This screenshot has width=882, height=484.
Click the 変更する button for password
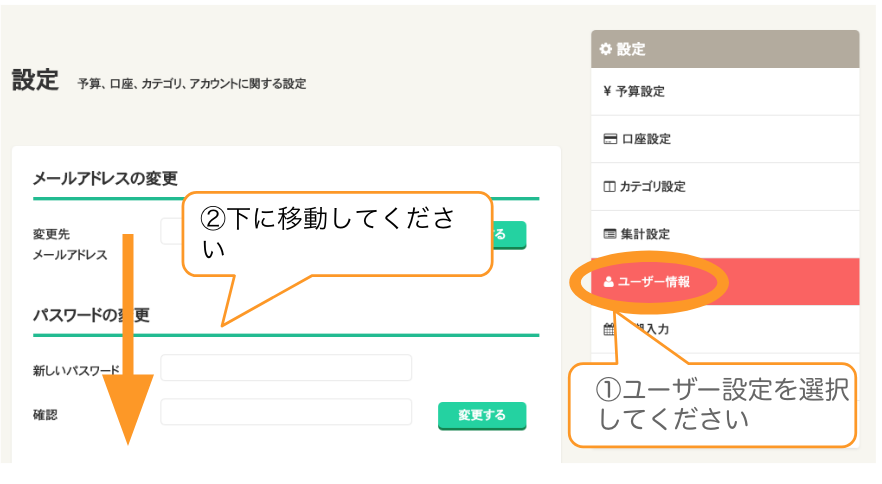482,415
